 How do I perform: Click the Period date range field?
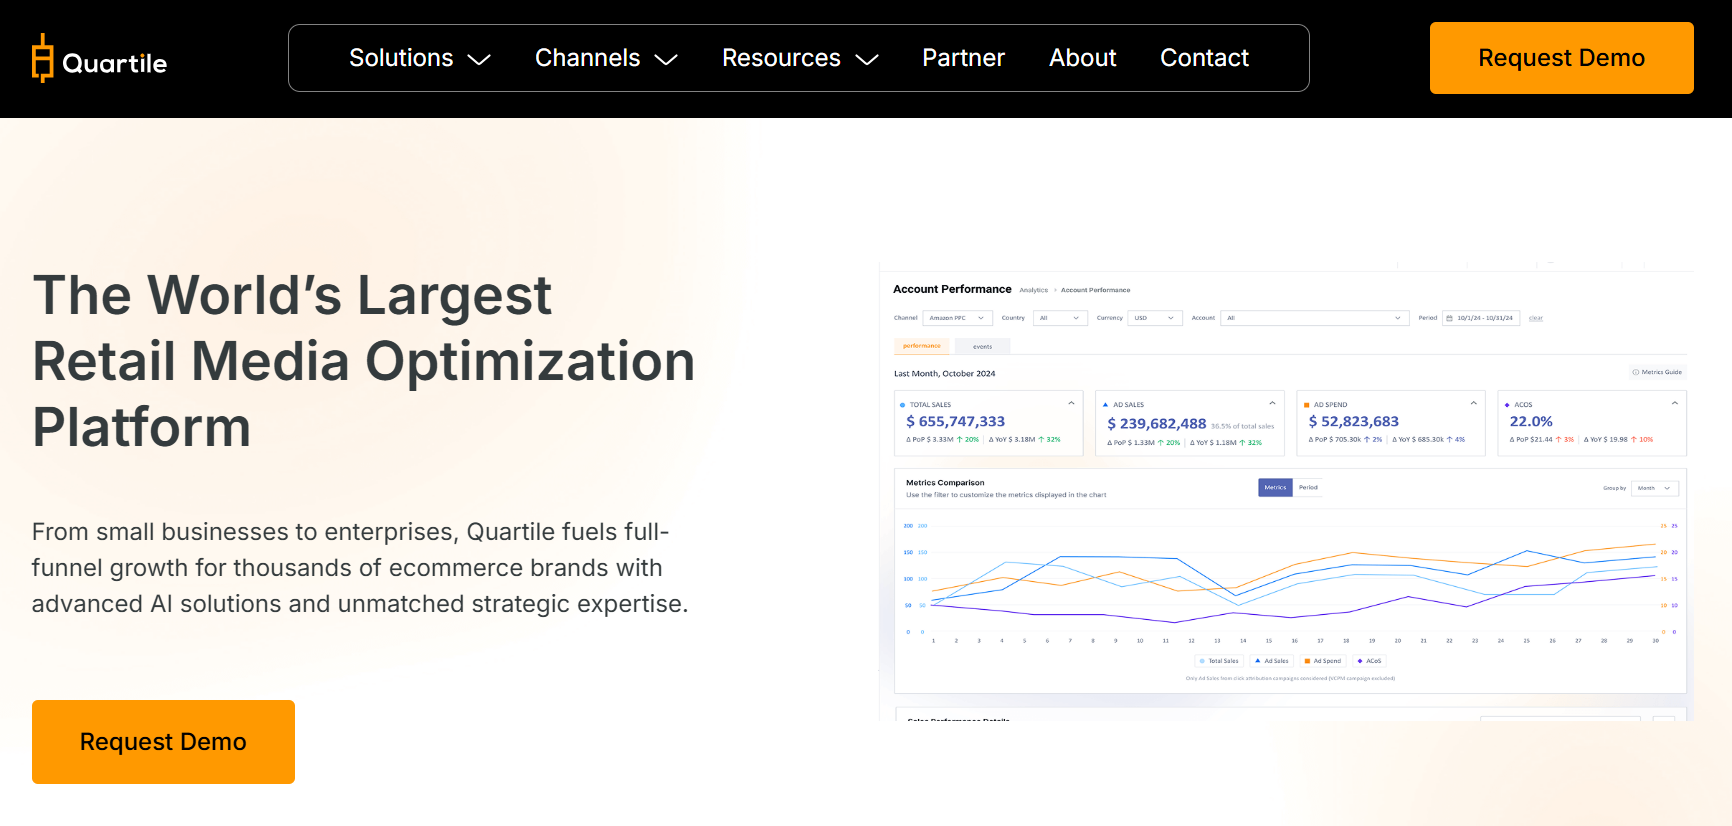click(x=1481, y=318)
